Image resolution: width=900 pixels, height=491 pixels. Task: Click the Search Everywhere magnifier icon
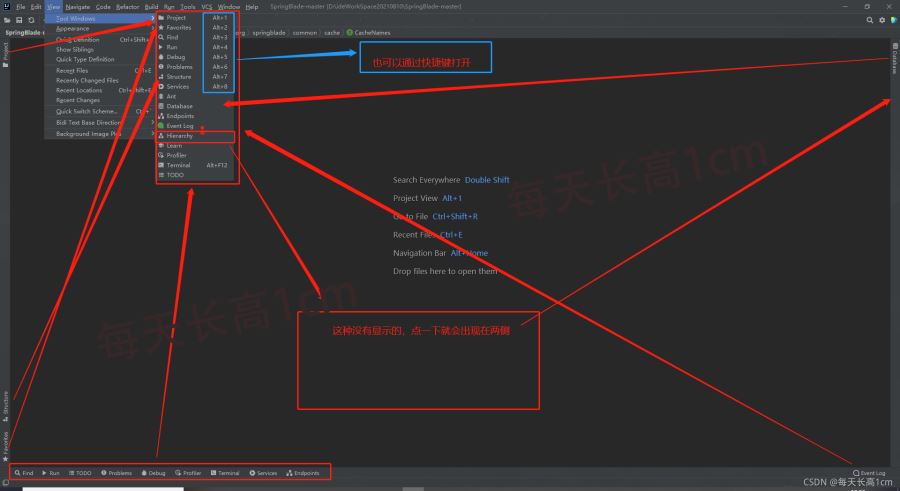click(870, 19)
